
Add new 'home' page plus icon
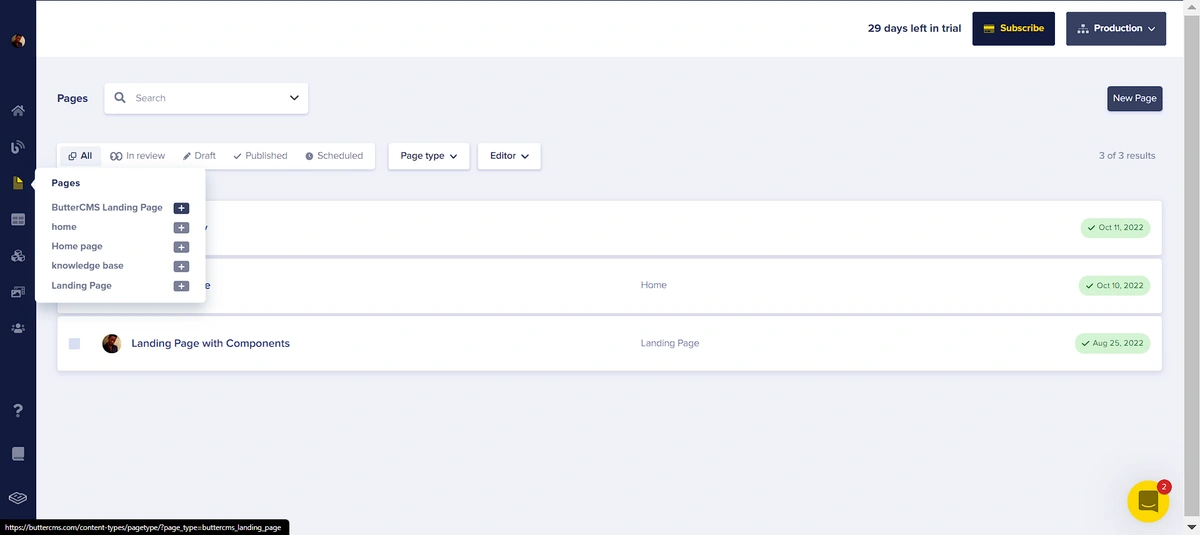181,228
